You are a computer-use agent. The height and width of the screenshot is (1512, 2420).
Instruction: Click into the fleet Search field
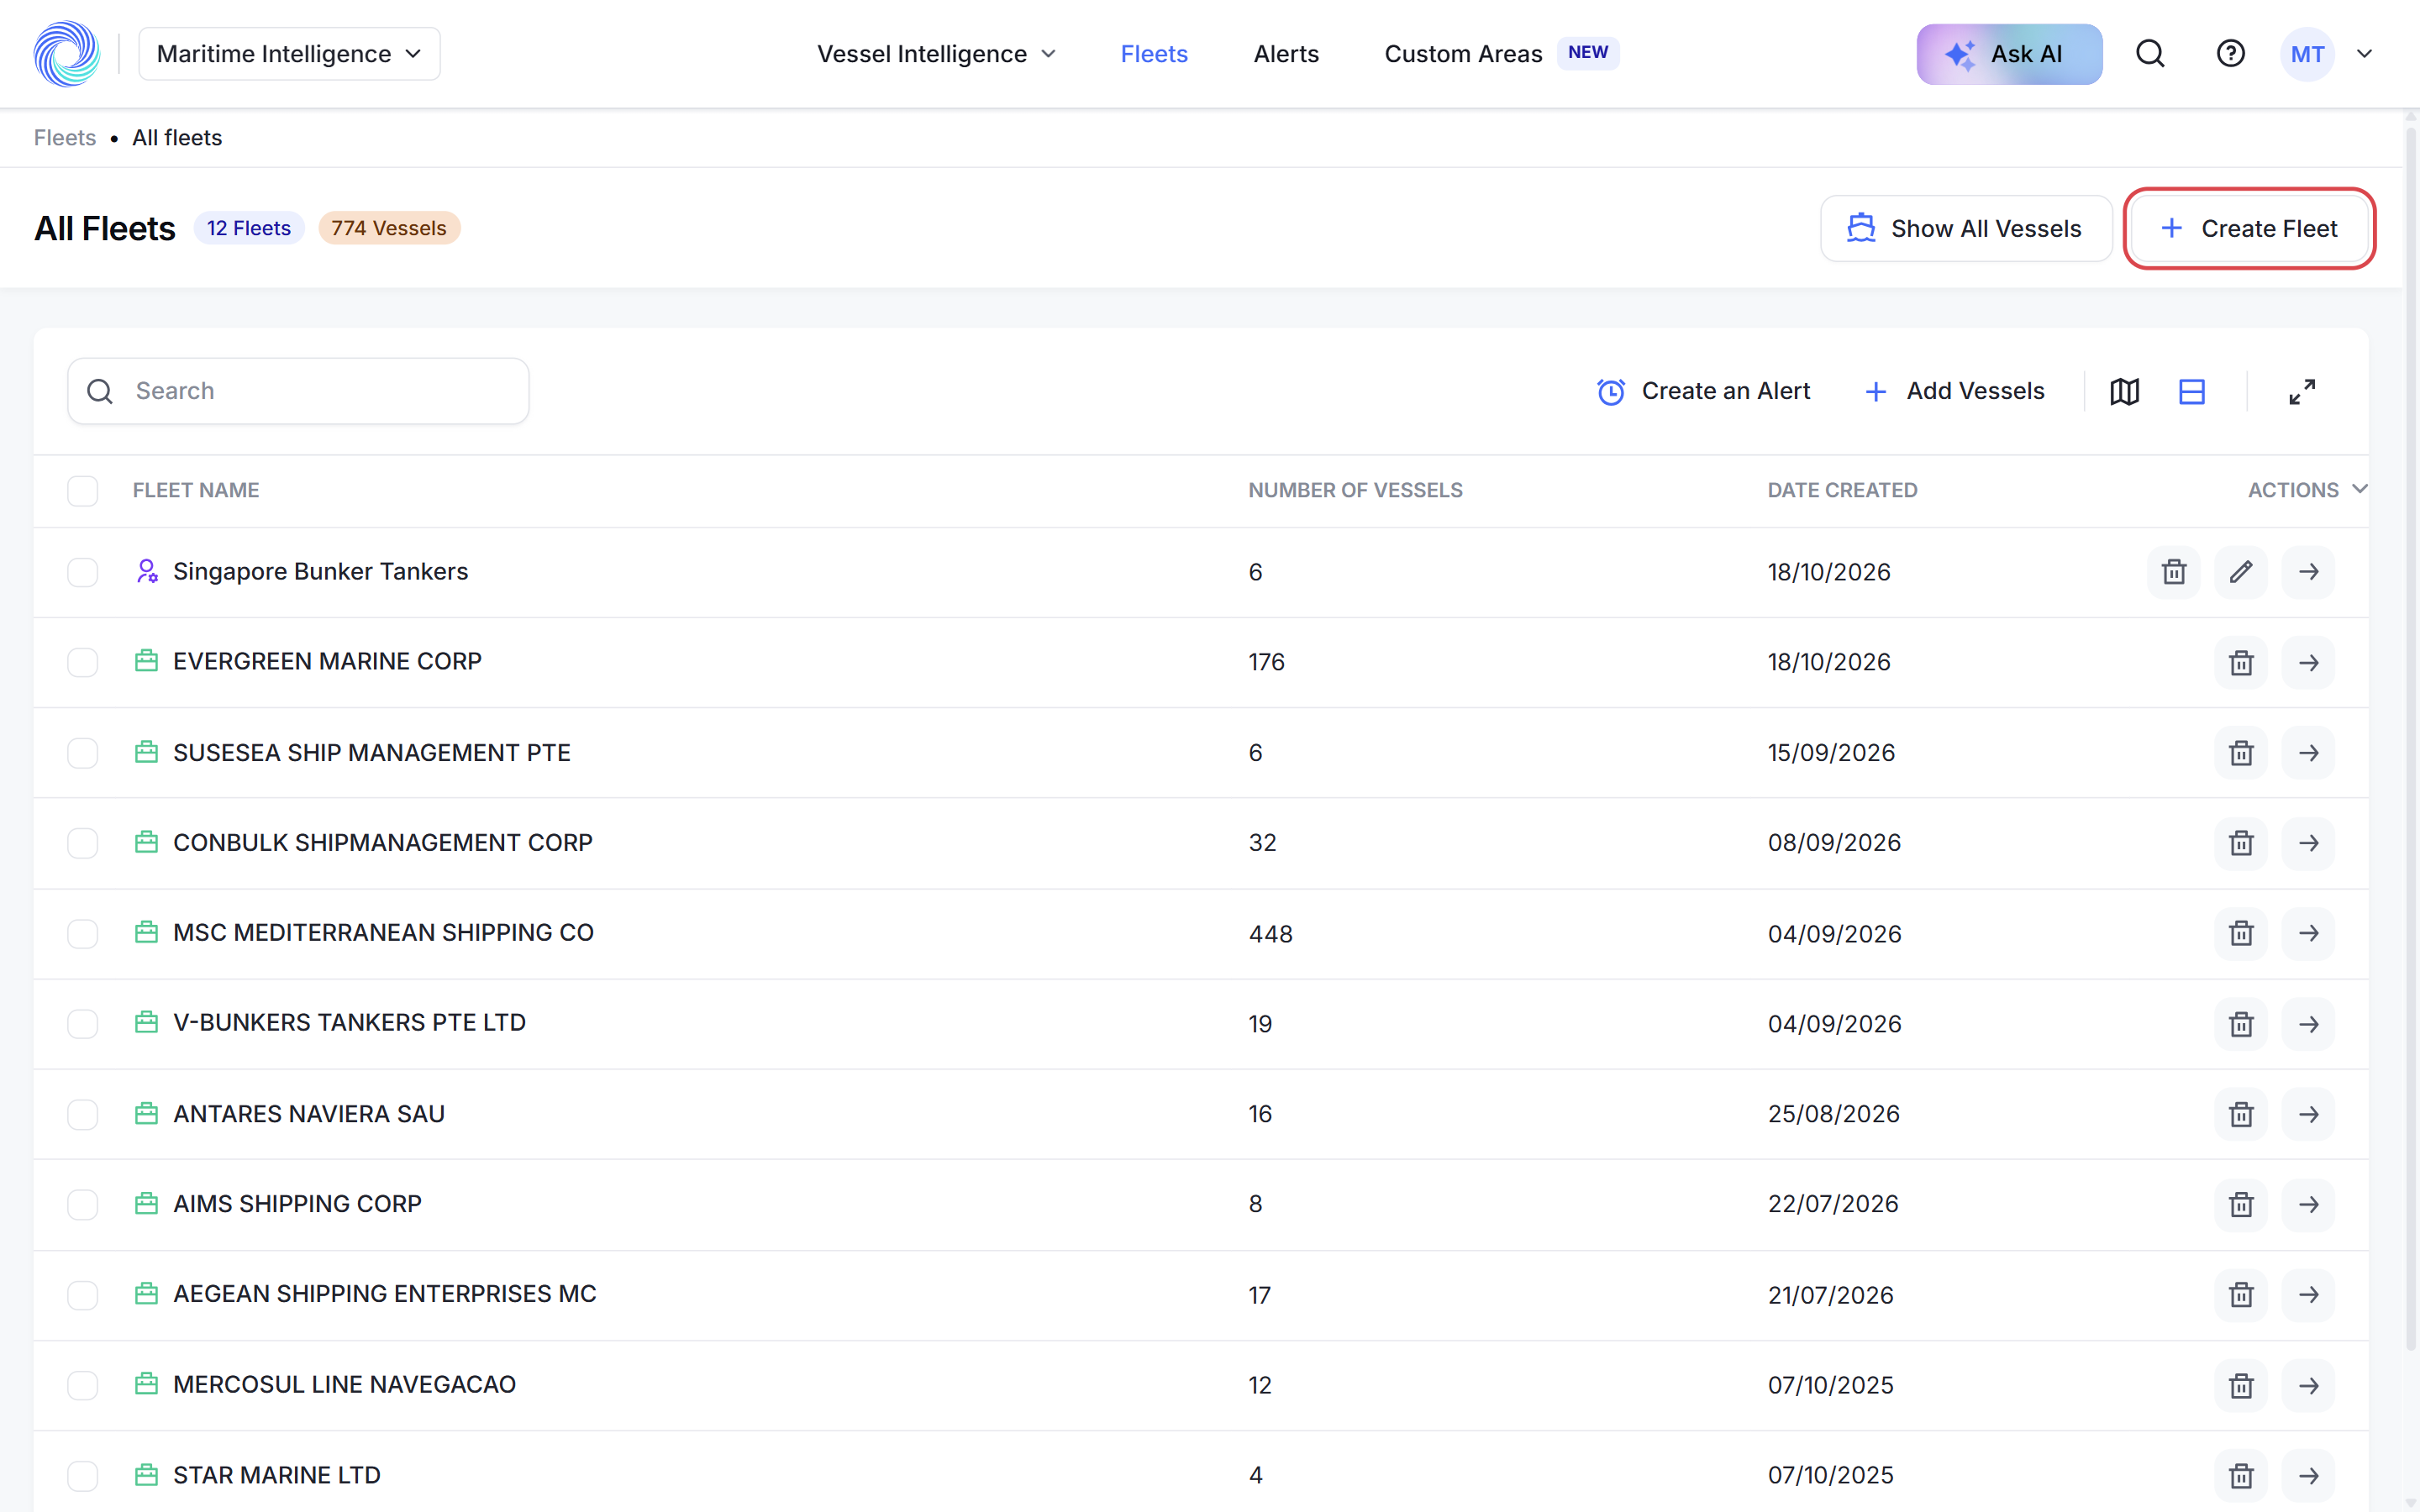[x=298, y=391]
